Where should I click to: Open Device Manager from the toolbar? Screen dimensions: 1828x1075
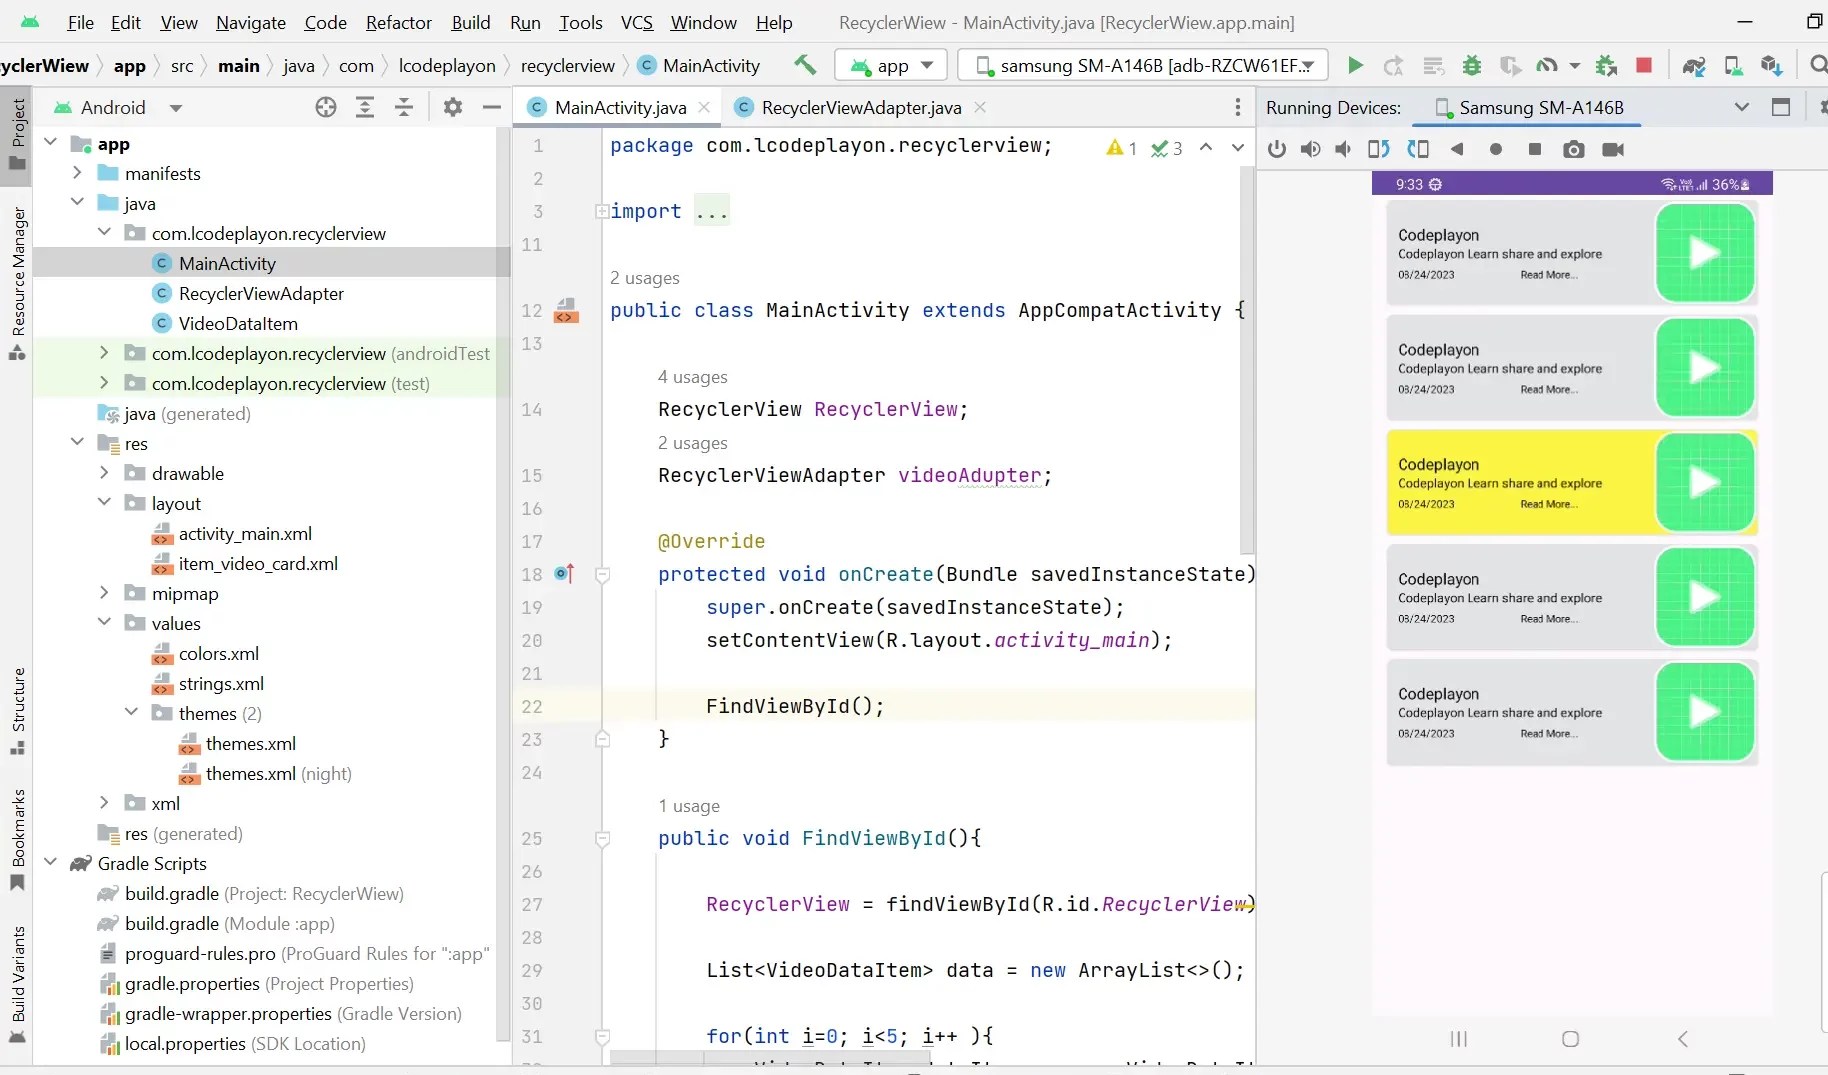[x=1734, y=65]
